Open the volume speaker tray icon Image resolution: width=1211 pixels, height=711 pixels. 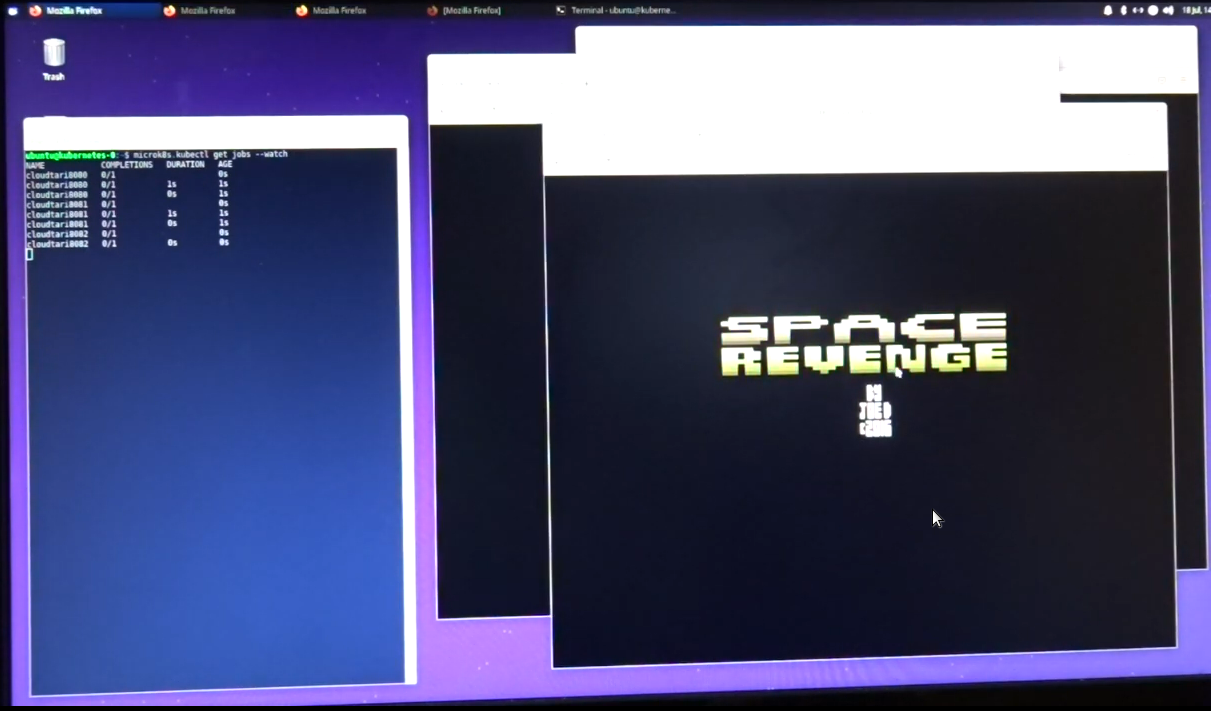[x=1166, y=10]
